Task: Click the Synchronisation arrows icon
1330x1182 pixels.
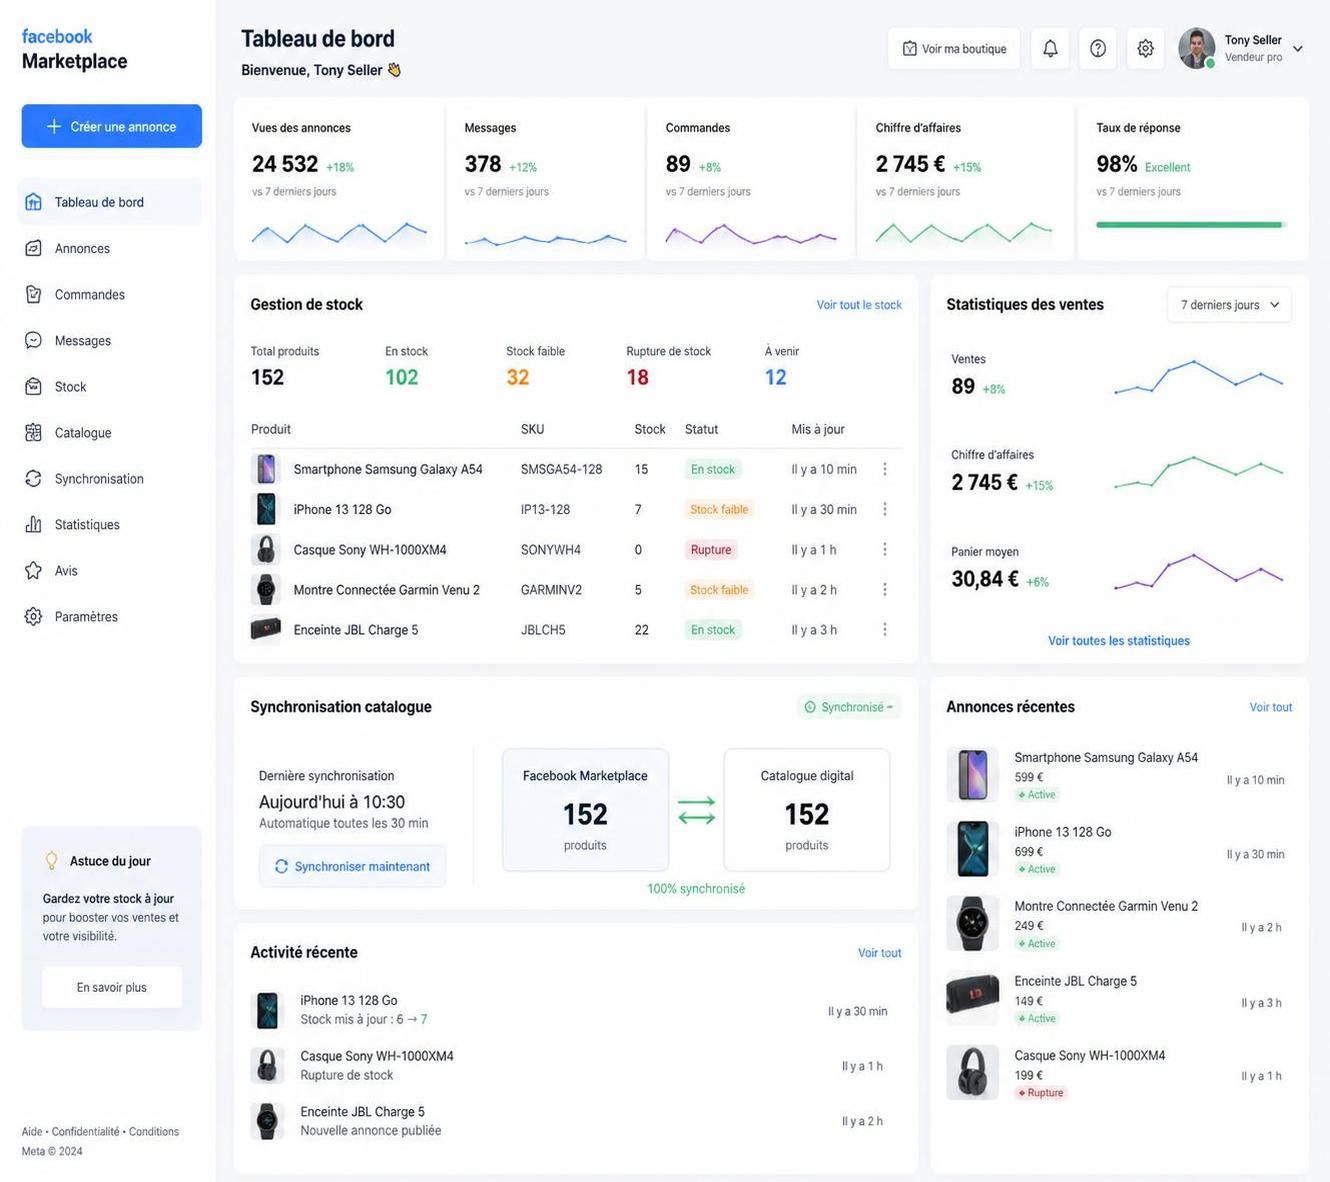Action: (33, 478)
